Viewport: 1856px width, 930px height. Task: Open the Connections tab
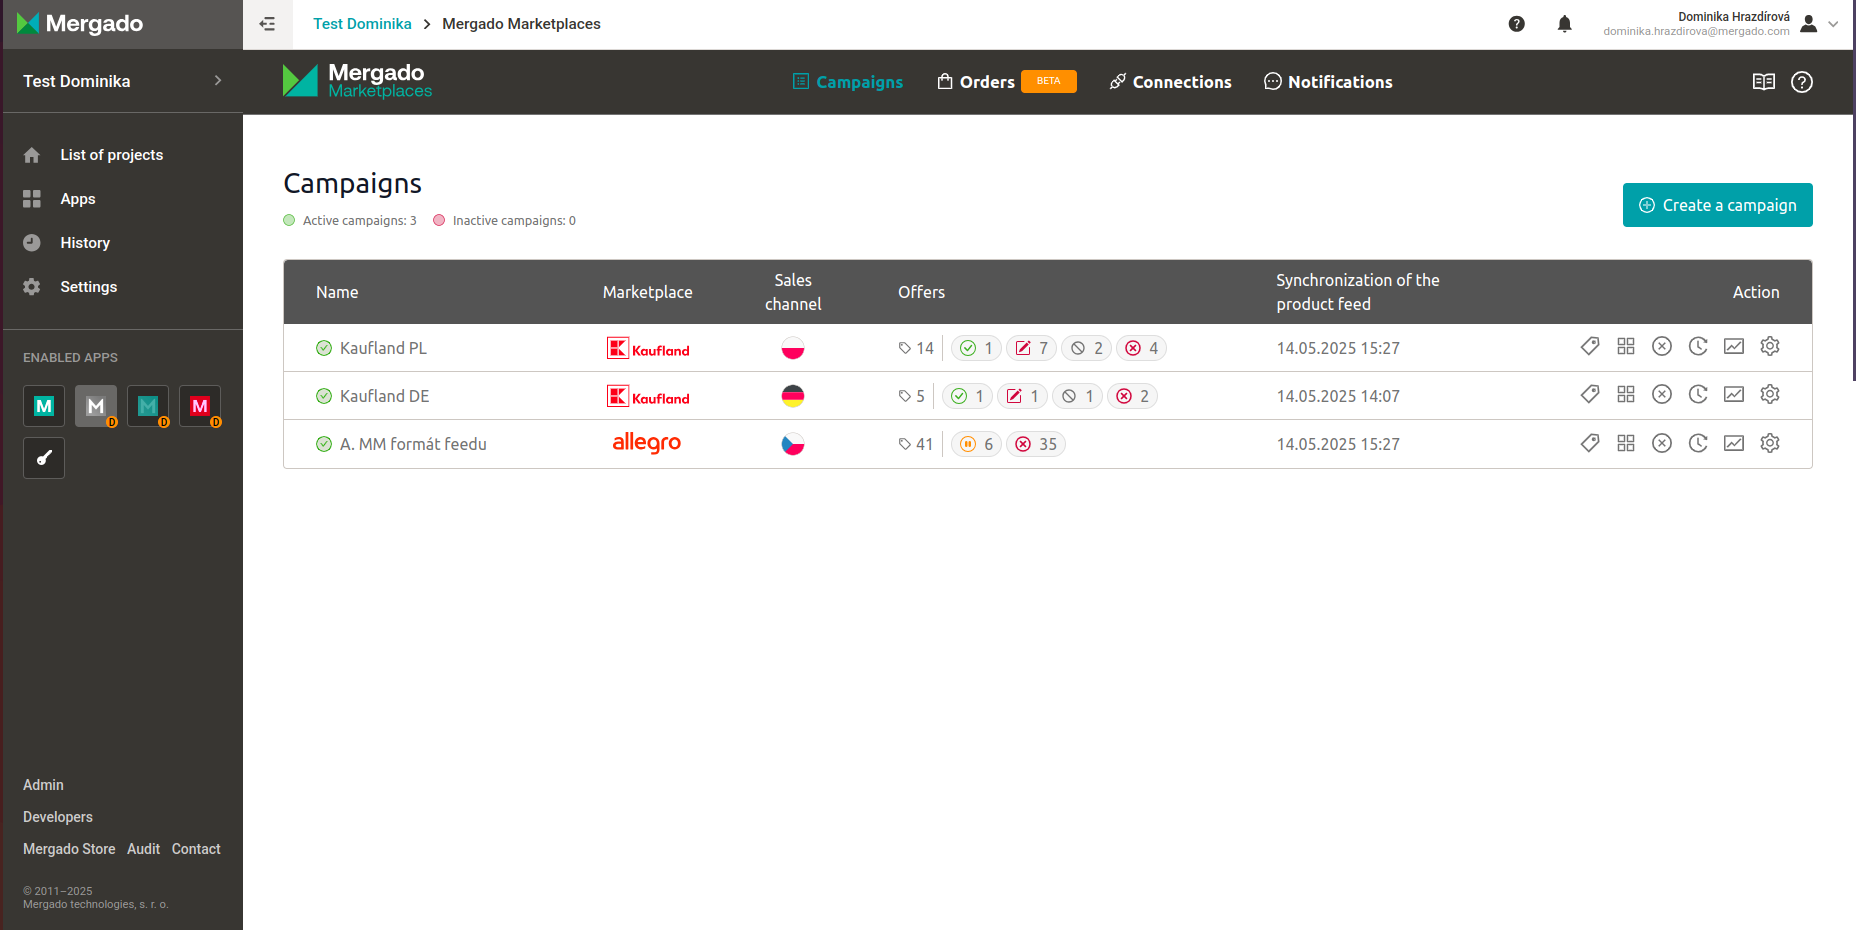click(1170, 82)
